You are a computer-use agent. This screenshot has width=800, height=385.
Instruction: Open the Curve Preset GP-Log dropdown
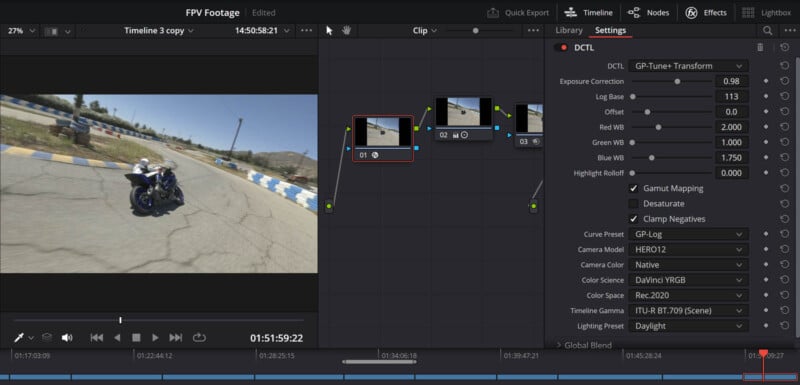(688, 234)
